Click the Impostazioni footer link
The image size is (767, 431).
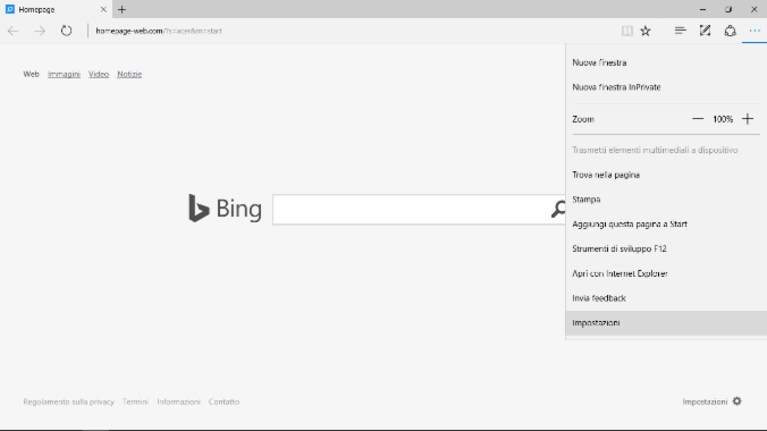click(x=705, y=402)
